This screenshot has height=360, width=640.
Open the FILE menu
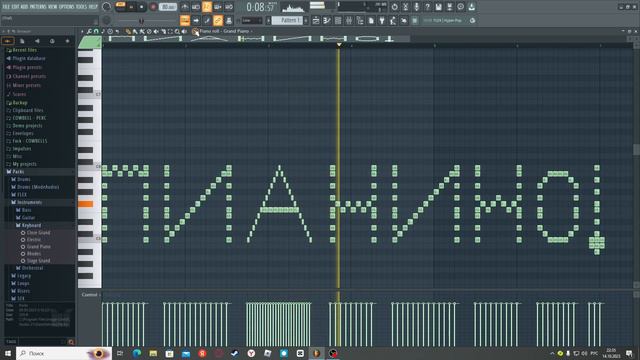[6, 7]
